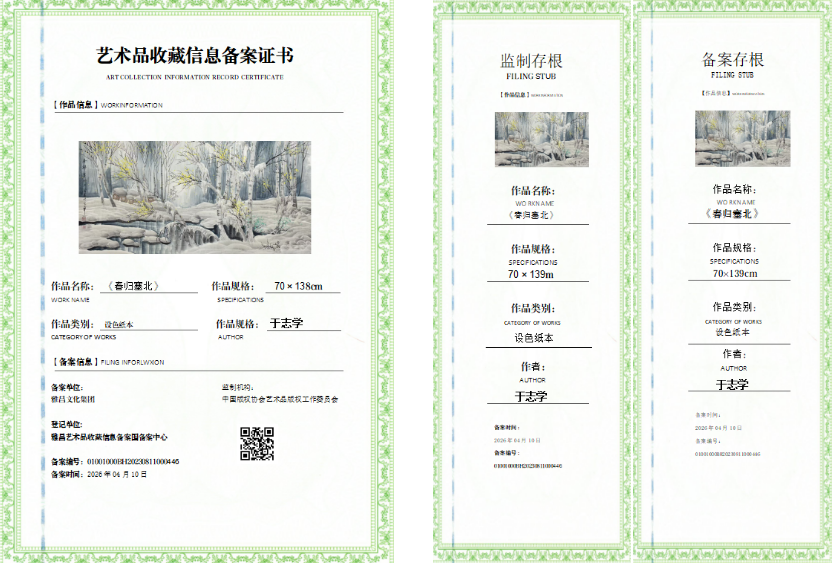The width and height of the screenshot is (833, 563).
Task: Select the painting thumbnail in the 监制存根 stub
Action: pyautogui.click(x=541, y=139)
